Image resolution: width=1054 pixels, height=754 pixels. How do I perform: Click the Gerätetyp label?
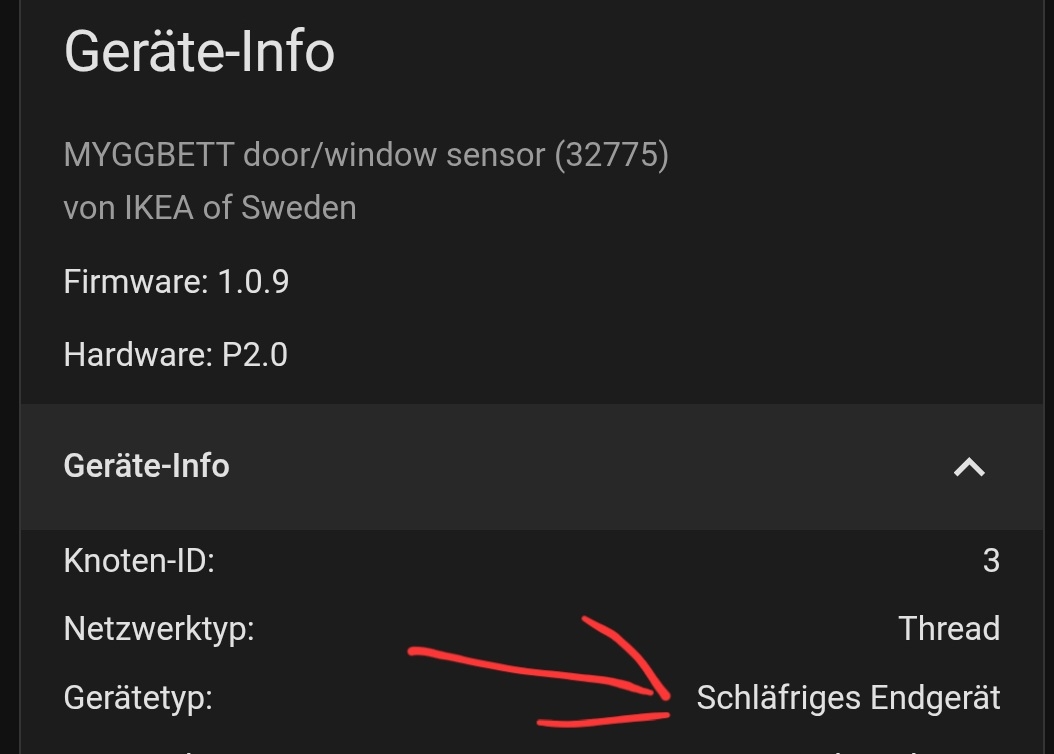138,697
